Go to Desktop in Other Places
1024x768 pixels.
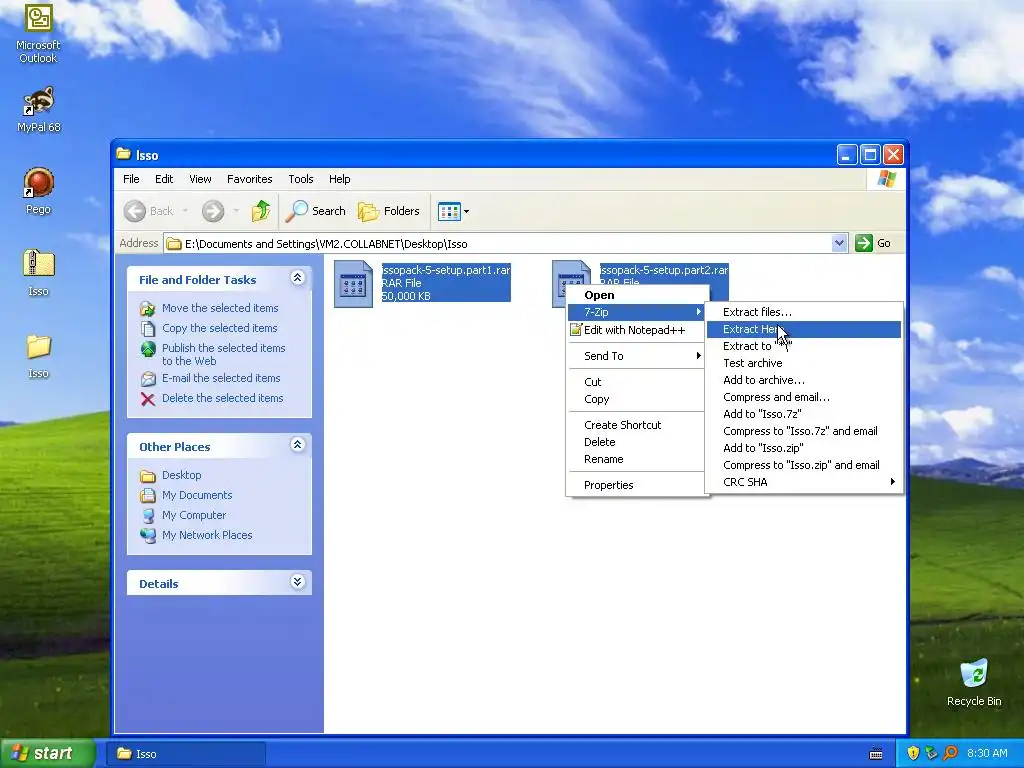182,475
